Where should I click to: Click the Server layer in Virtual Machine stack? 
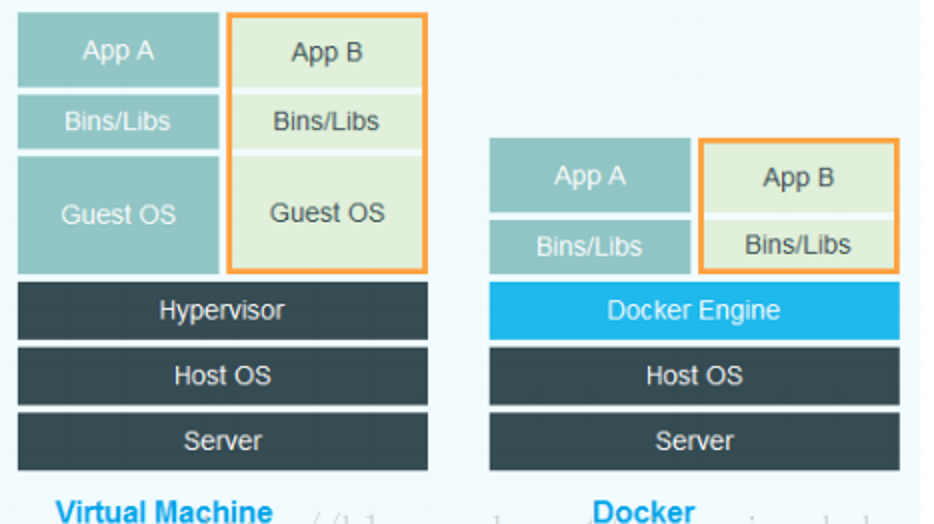(222, 441)
